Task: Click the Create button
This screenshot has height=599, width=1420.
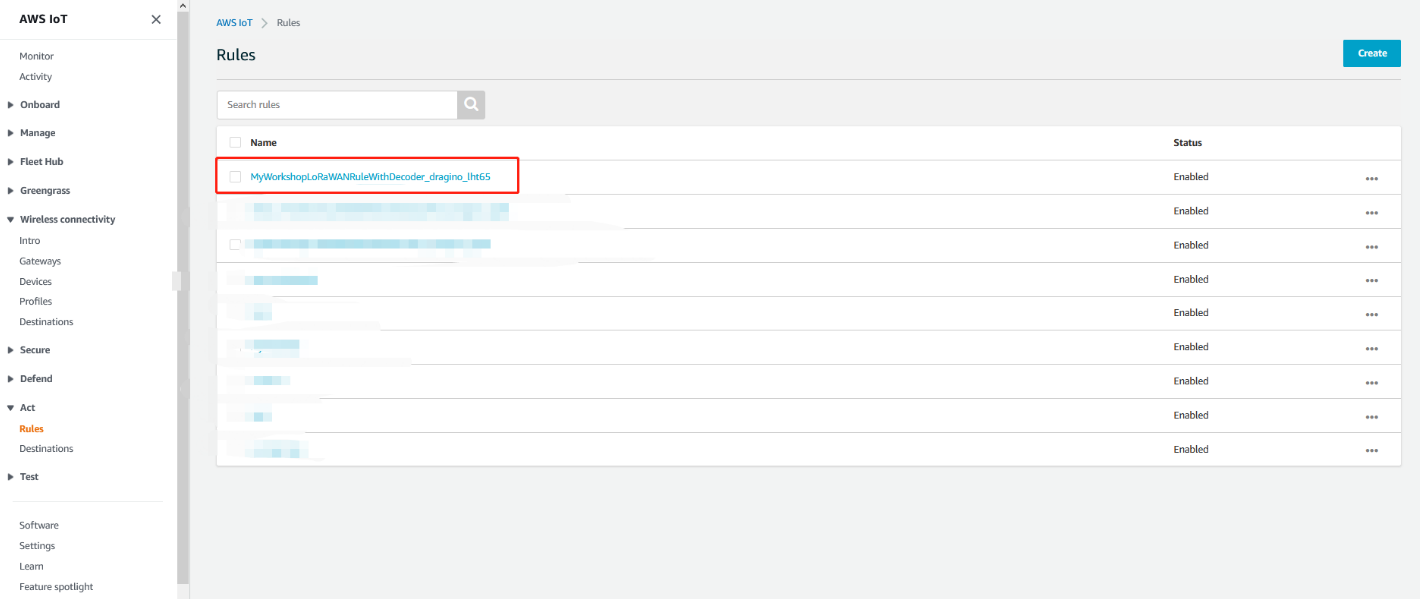Action: pos(1372,53)
